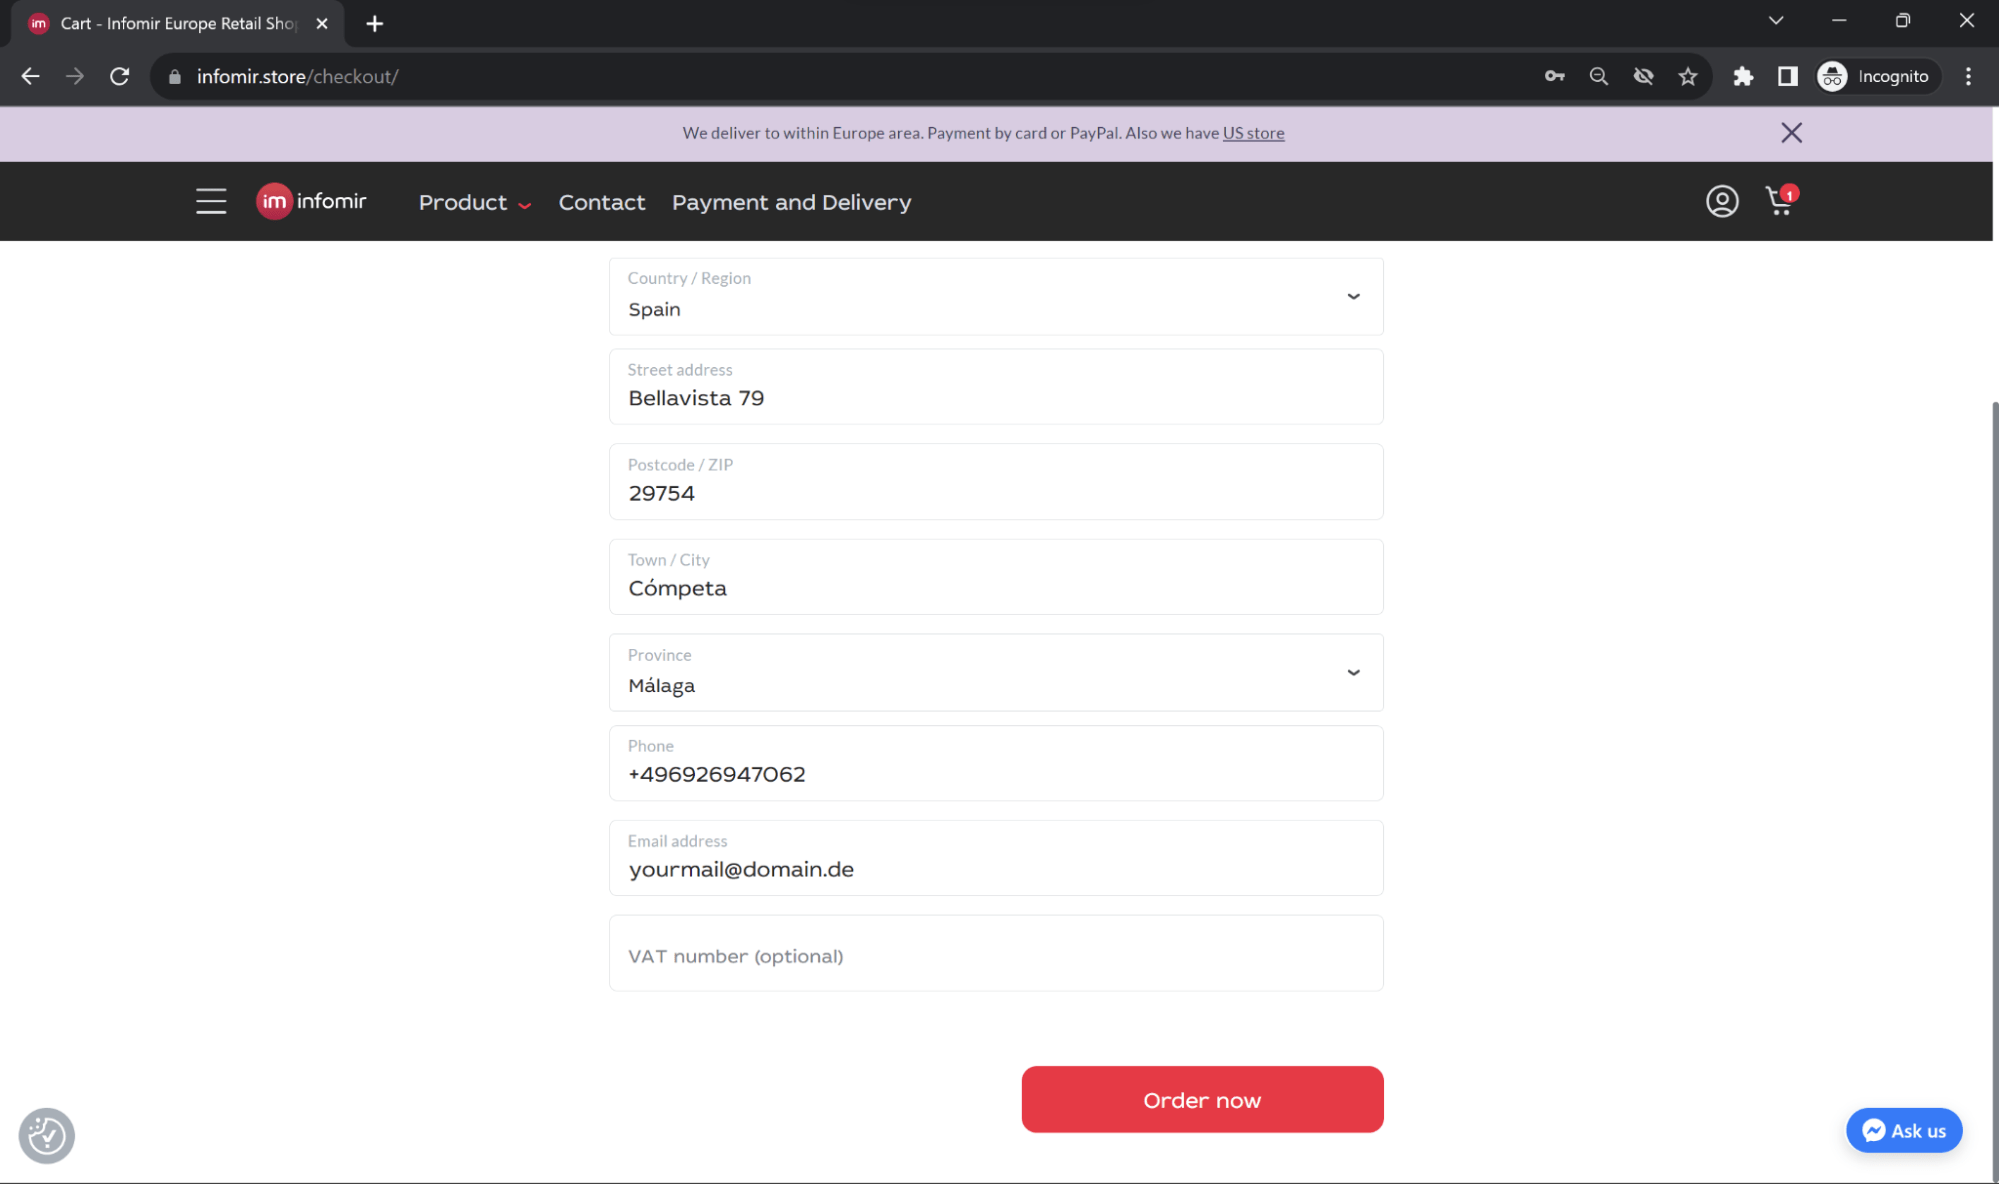Screen dimensions: 1999x1184
Task: Open the Chrome extensions puzzle icon
Action: (x=1743, y=76)
